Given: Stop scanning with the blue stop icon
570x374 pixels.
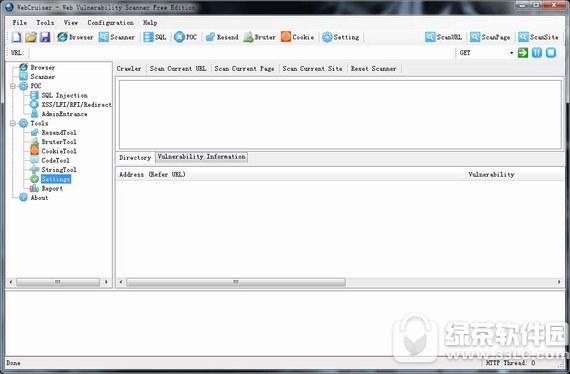Looking at the screenshot, I should (x=551, y=53).
